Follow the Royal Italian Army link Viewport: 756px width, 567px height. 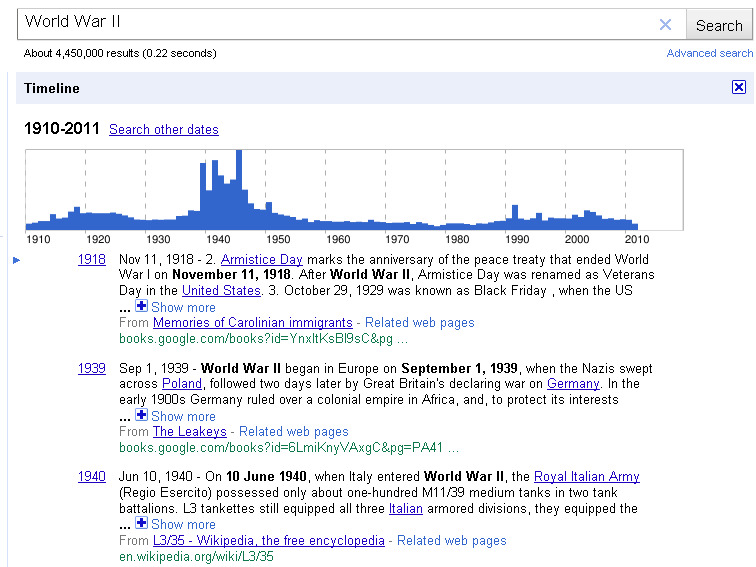coord(586,477)
